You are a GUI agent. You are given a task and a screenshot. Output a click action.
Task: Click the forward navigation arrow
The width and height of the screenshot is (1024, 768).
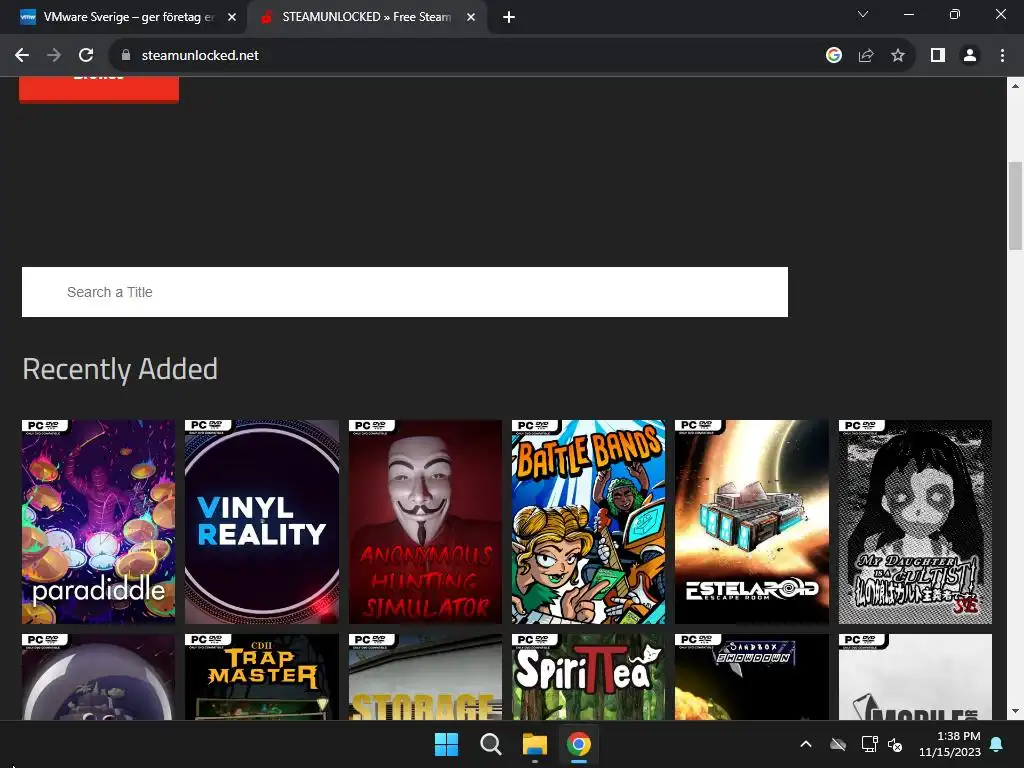(x=54, y=56)
